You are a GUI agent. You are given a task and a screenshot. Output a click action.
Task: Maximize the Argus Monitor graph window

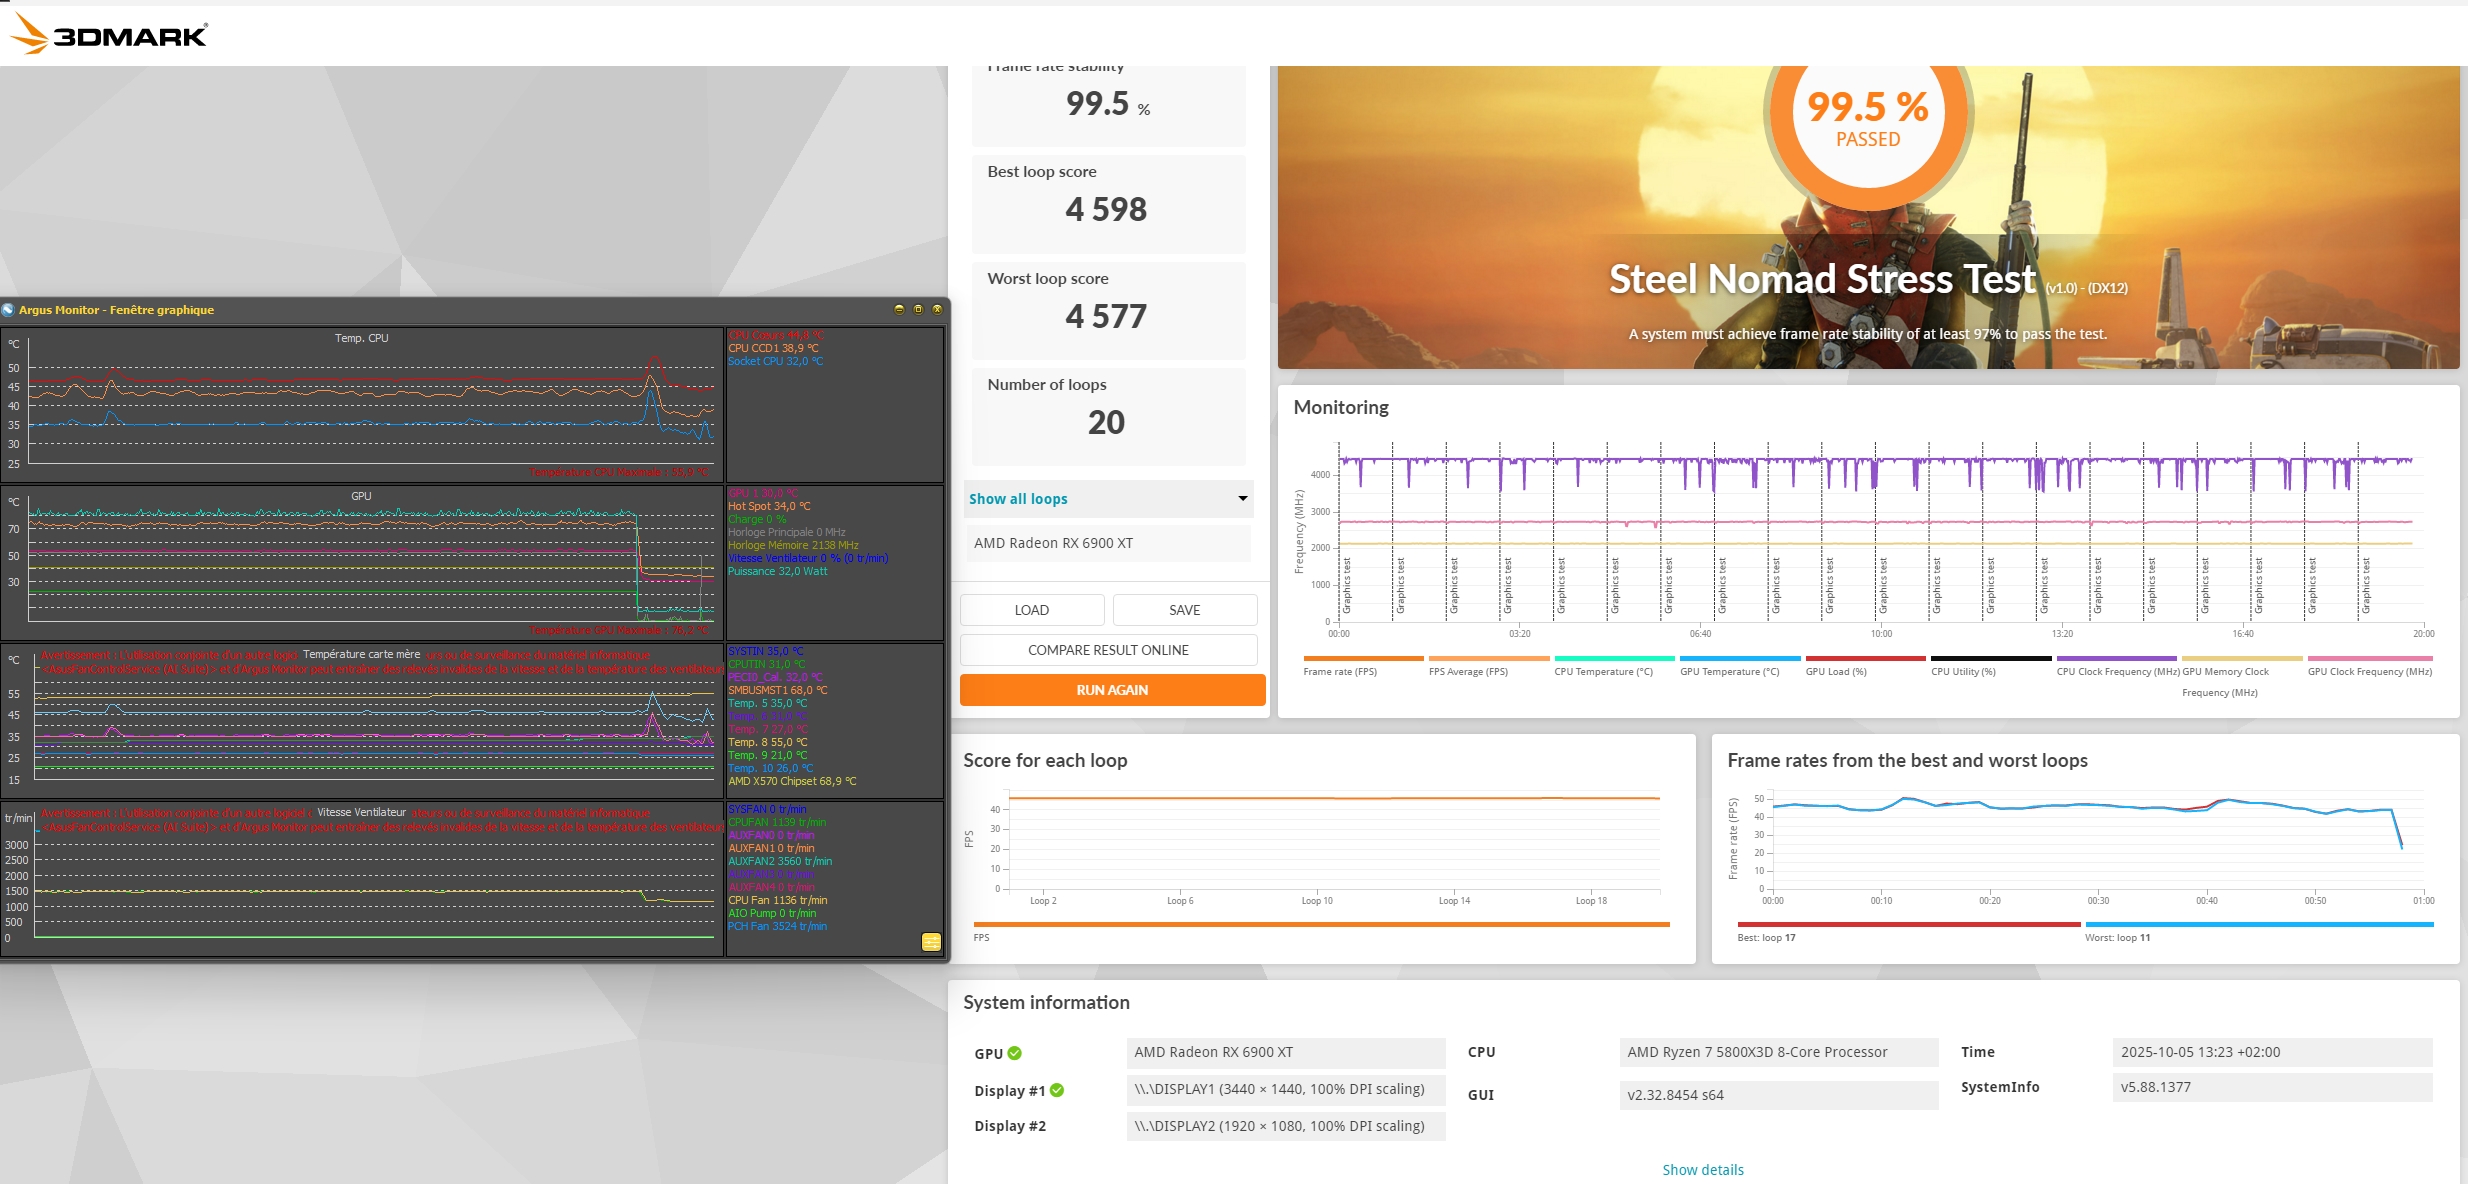[x=918, y=310]
